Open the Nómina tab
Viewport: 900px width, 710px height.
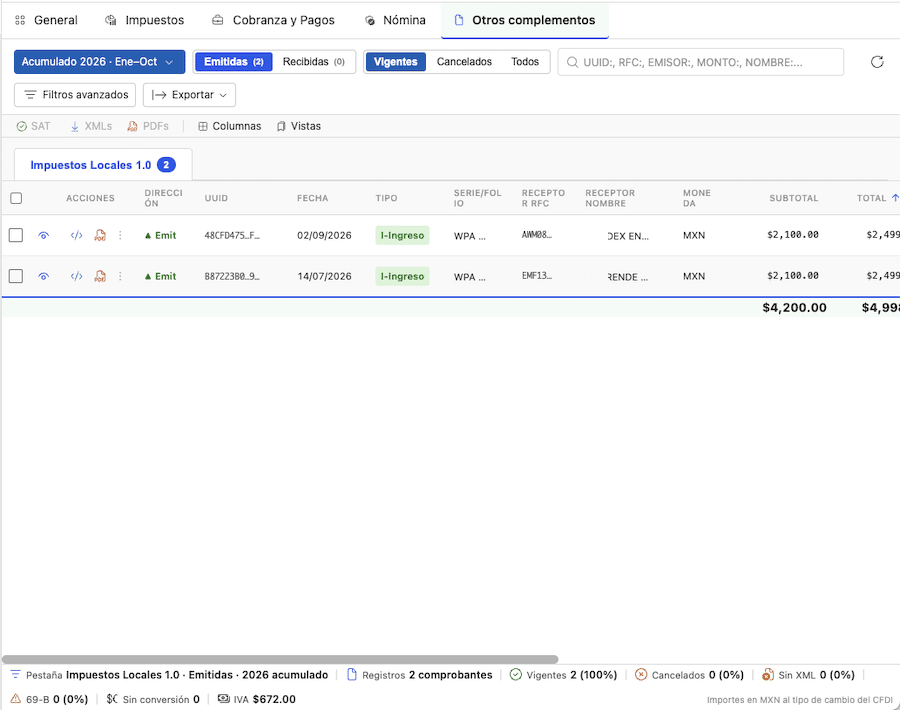click(x=395, y=20)
